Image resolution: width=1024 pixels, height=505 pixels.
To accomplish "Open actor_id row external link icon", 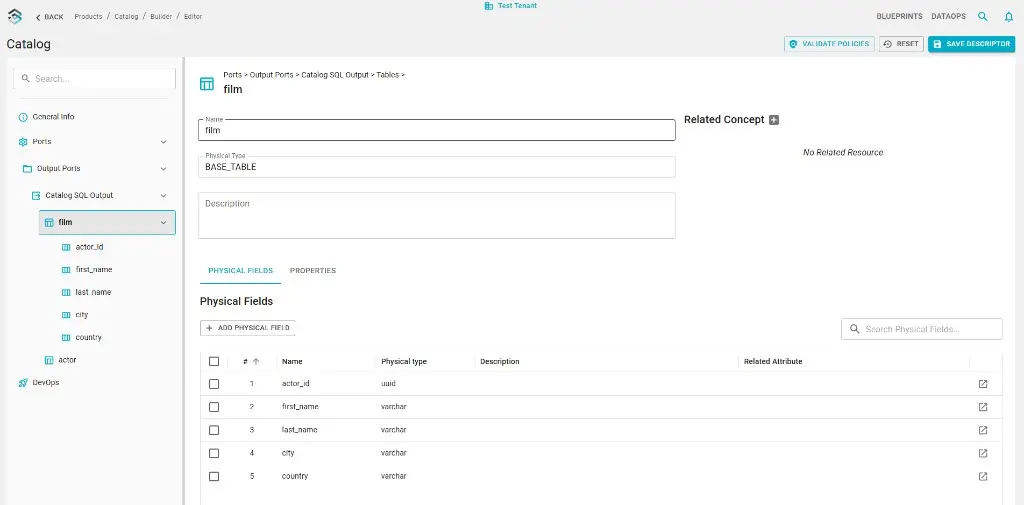I will point(983,384).
